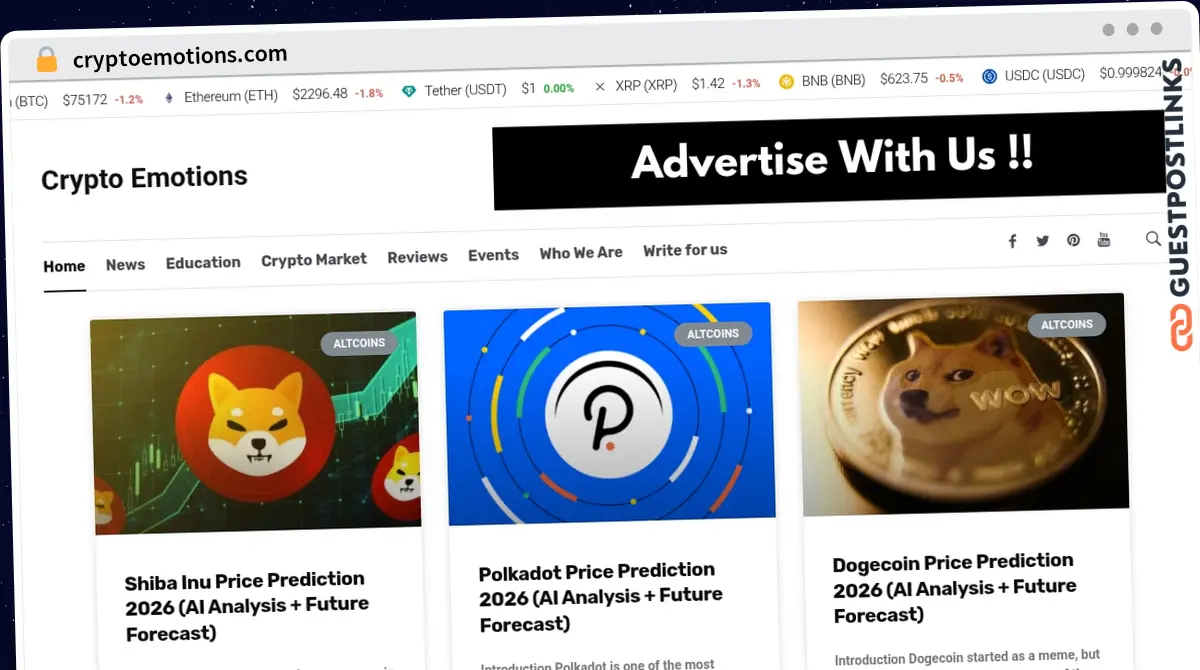Open the Education menu item

(x=203, y=263)
